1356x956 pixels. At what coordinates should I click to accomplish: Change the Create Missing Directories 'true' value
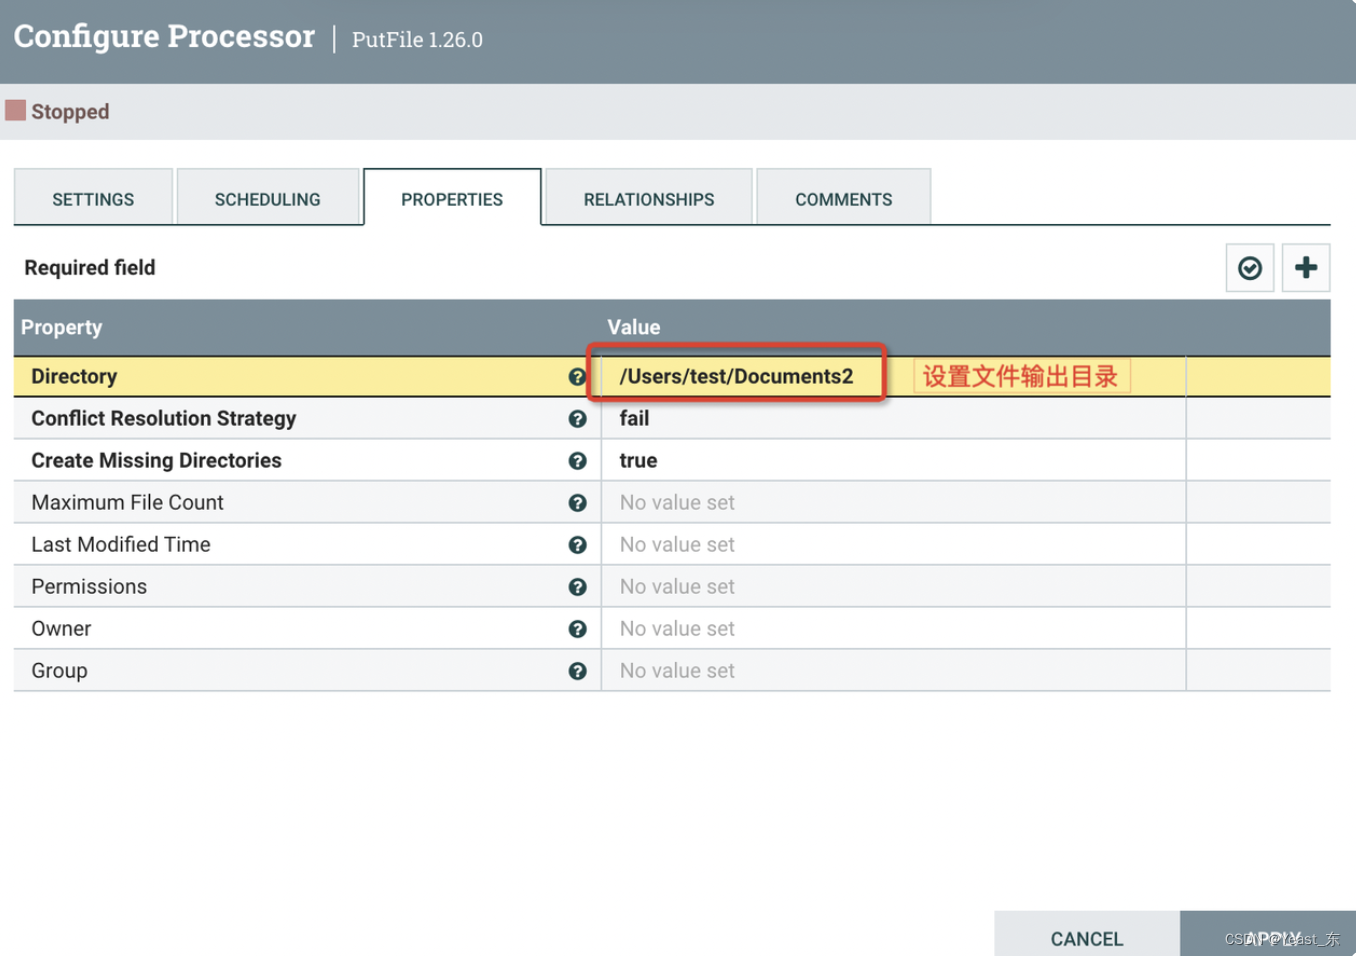coord(638,461)
